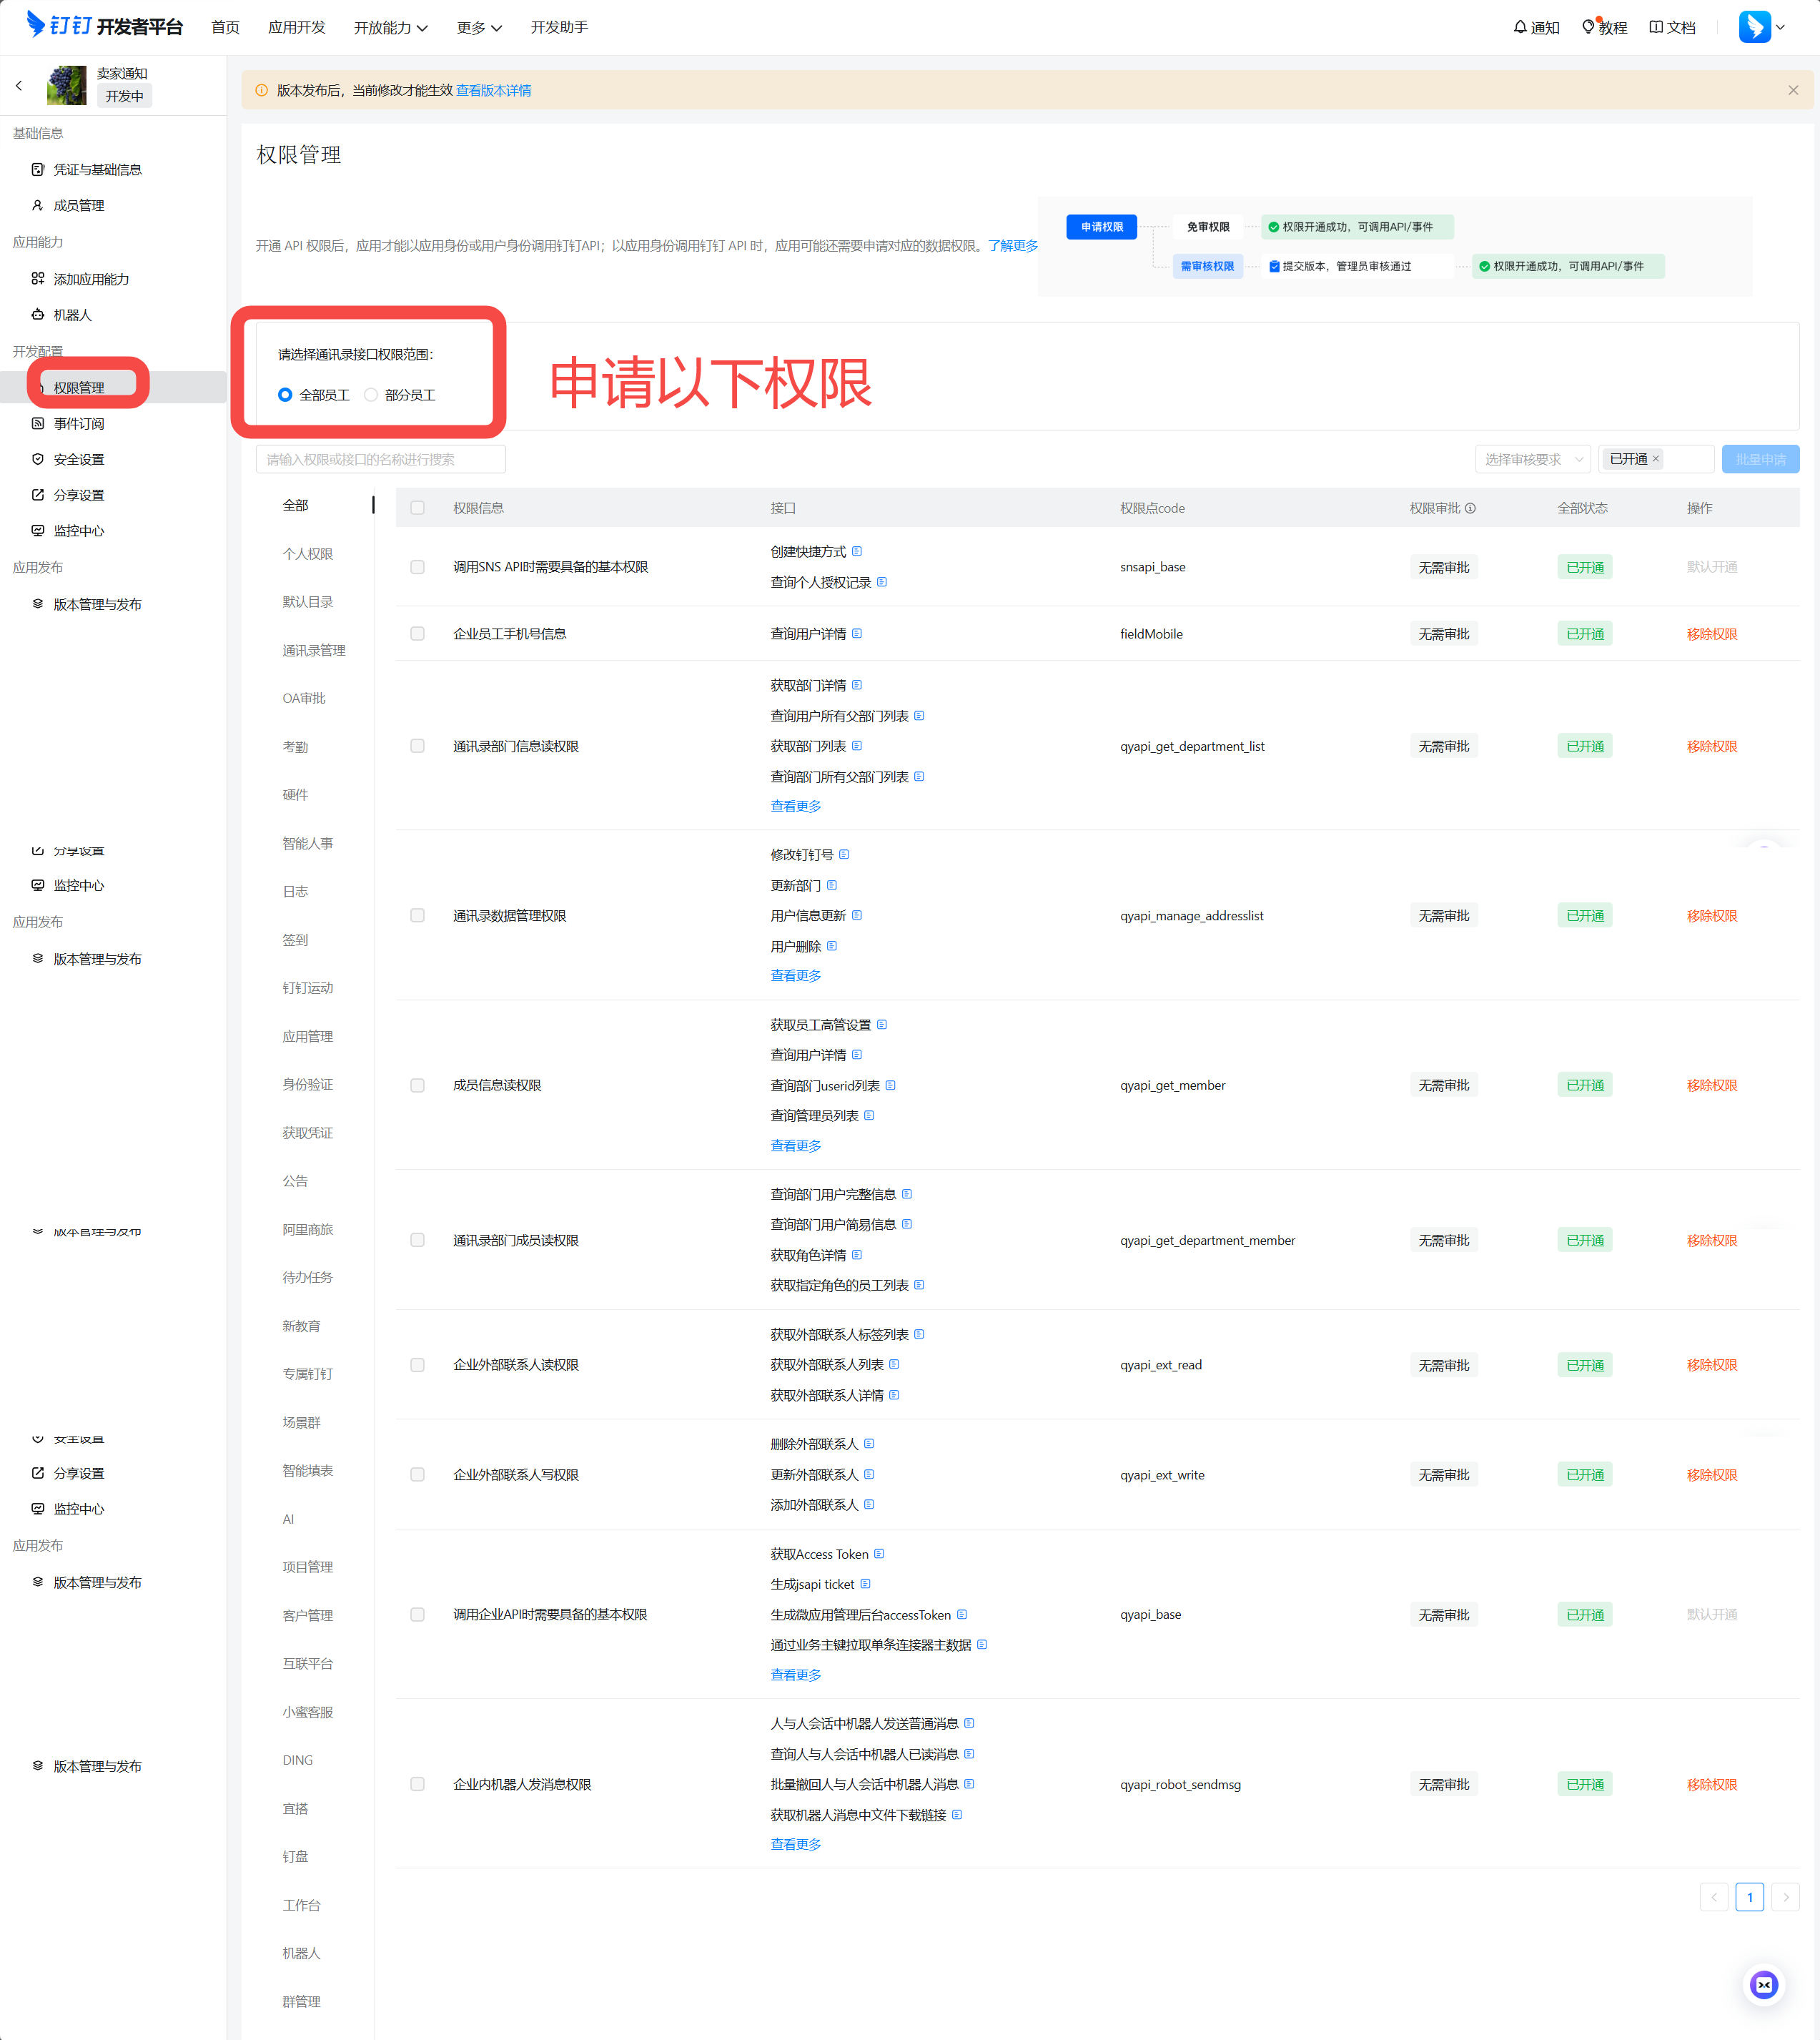Open the floating assistant chat icon
This screenshot has height=2040, width=1820.
(x=1764, y=1985)
